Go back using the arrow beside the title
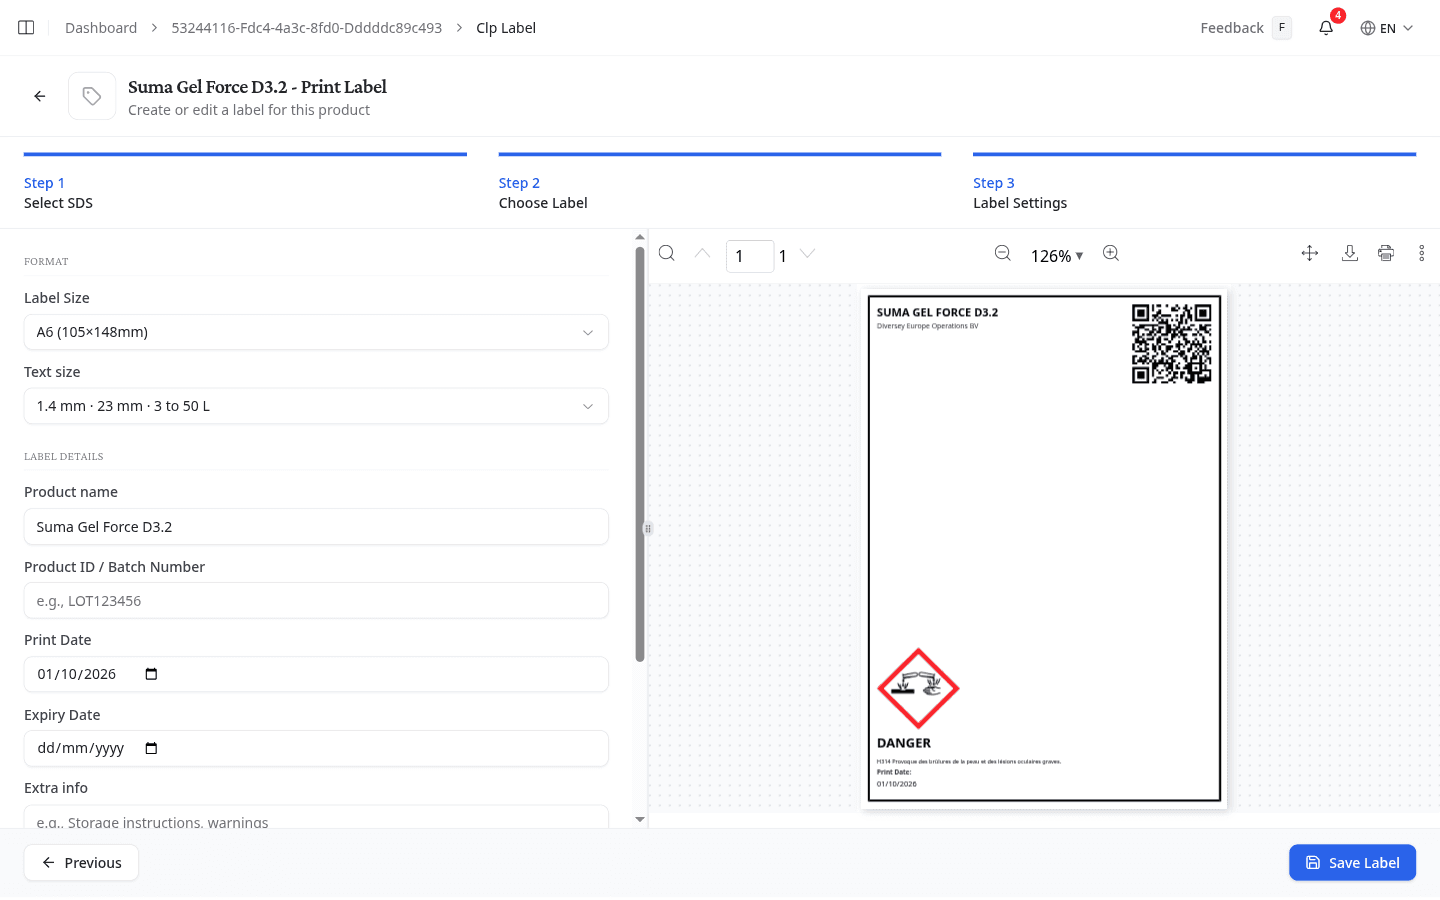This screenshot has width=1440, height=900. (x=40, y=96)
